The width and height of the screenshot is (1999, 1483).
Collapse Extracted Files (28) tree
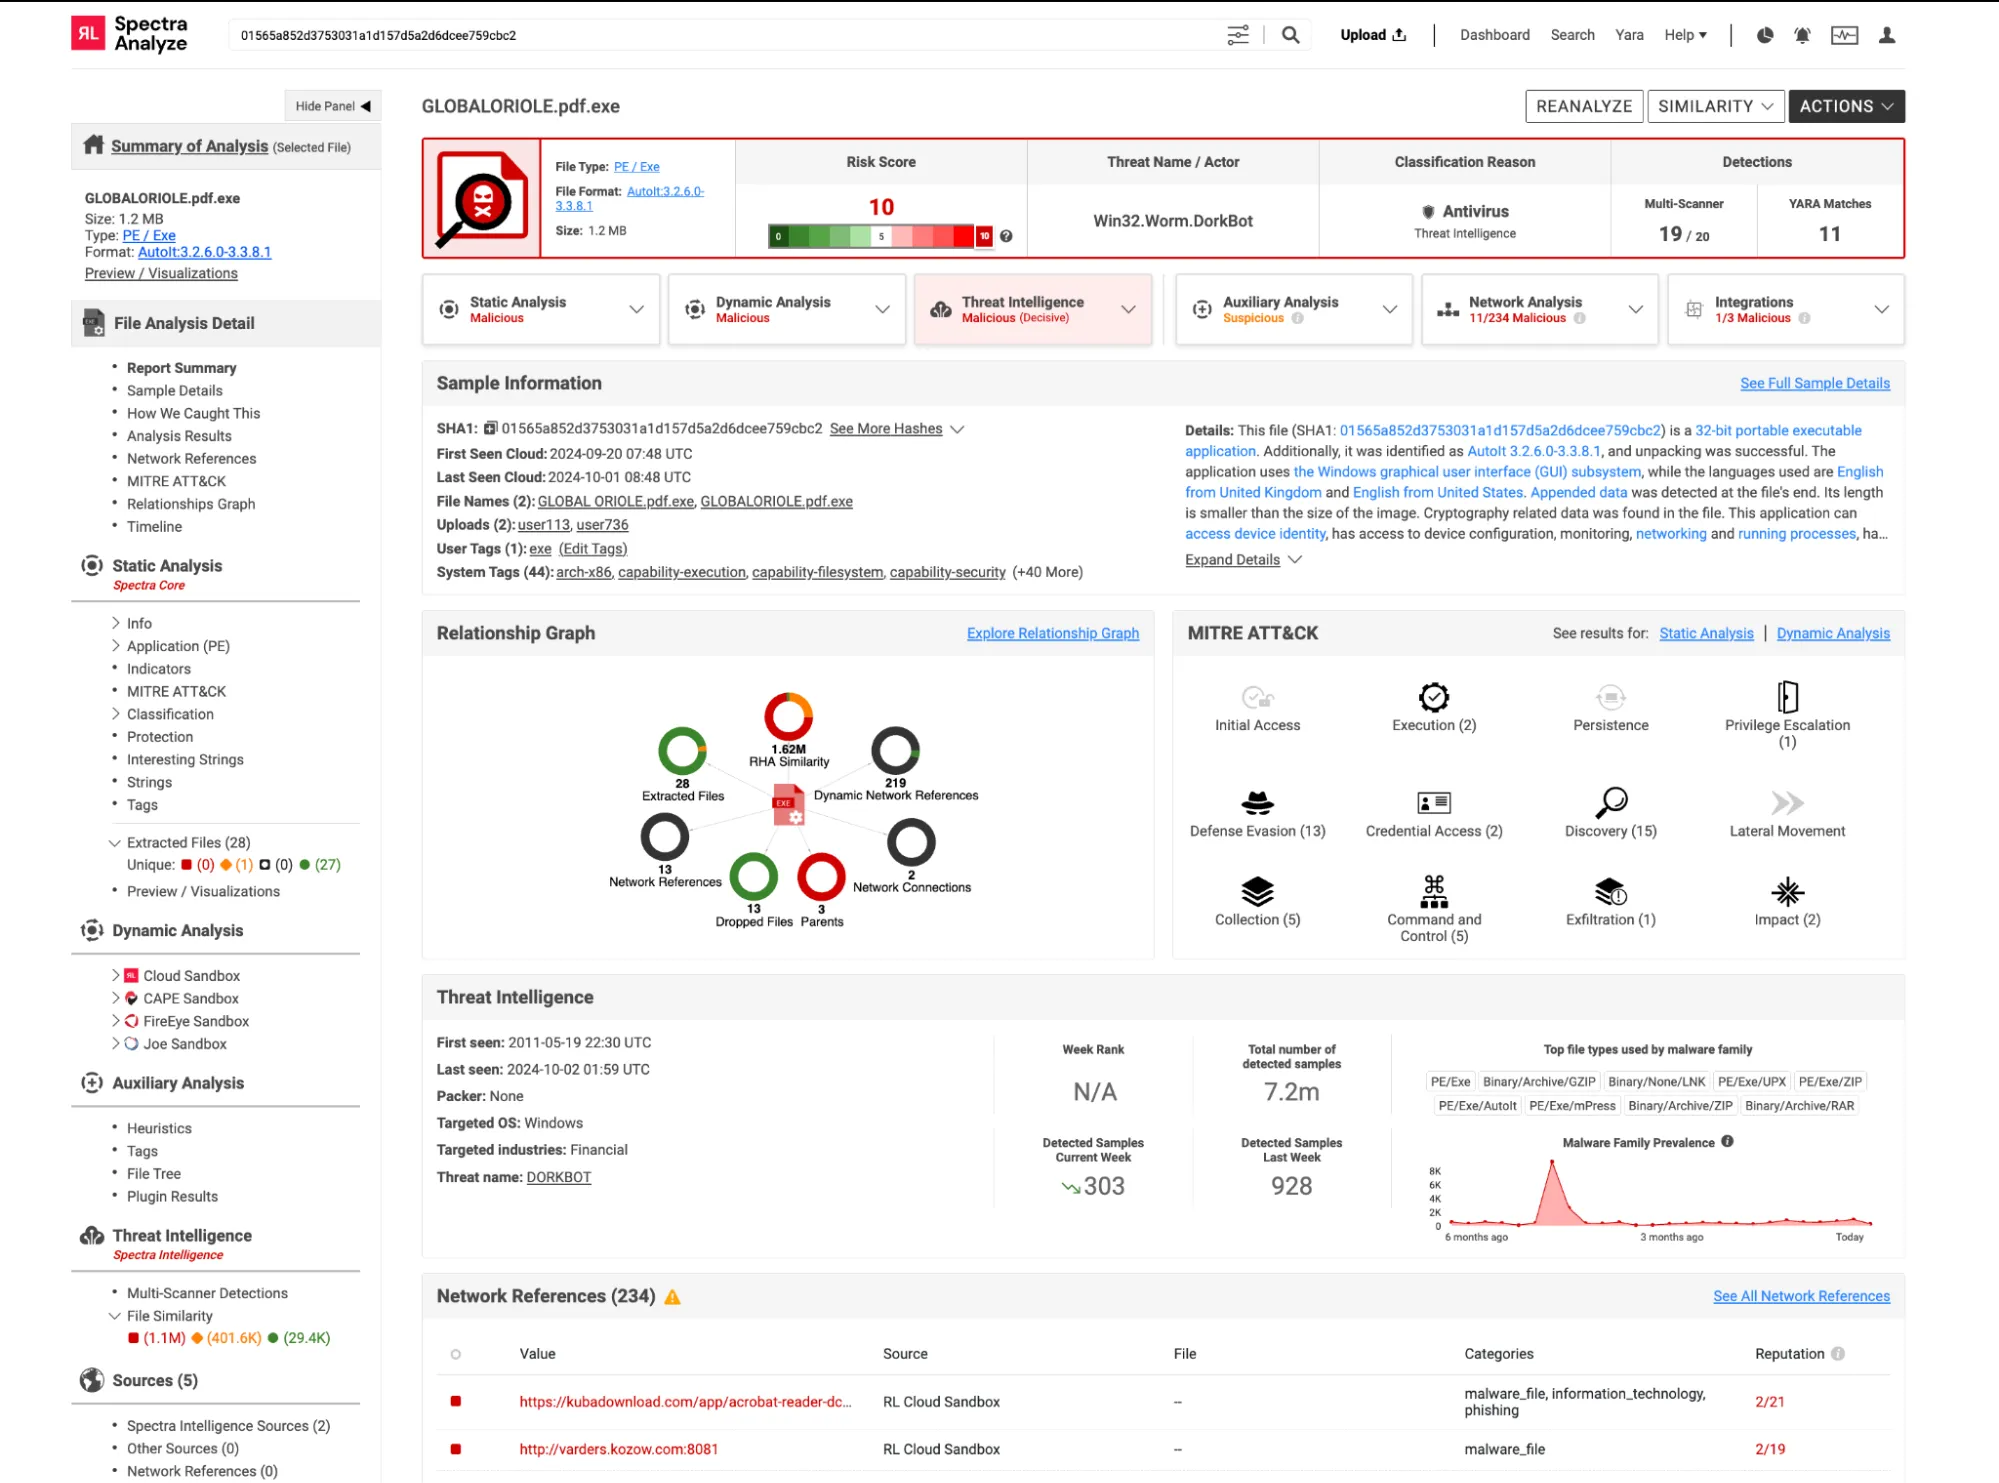click(115, 842)
